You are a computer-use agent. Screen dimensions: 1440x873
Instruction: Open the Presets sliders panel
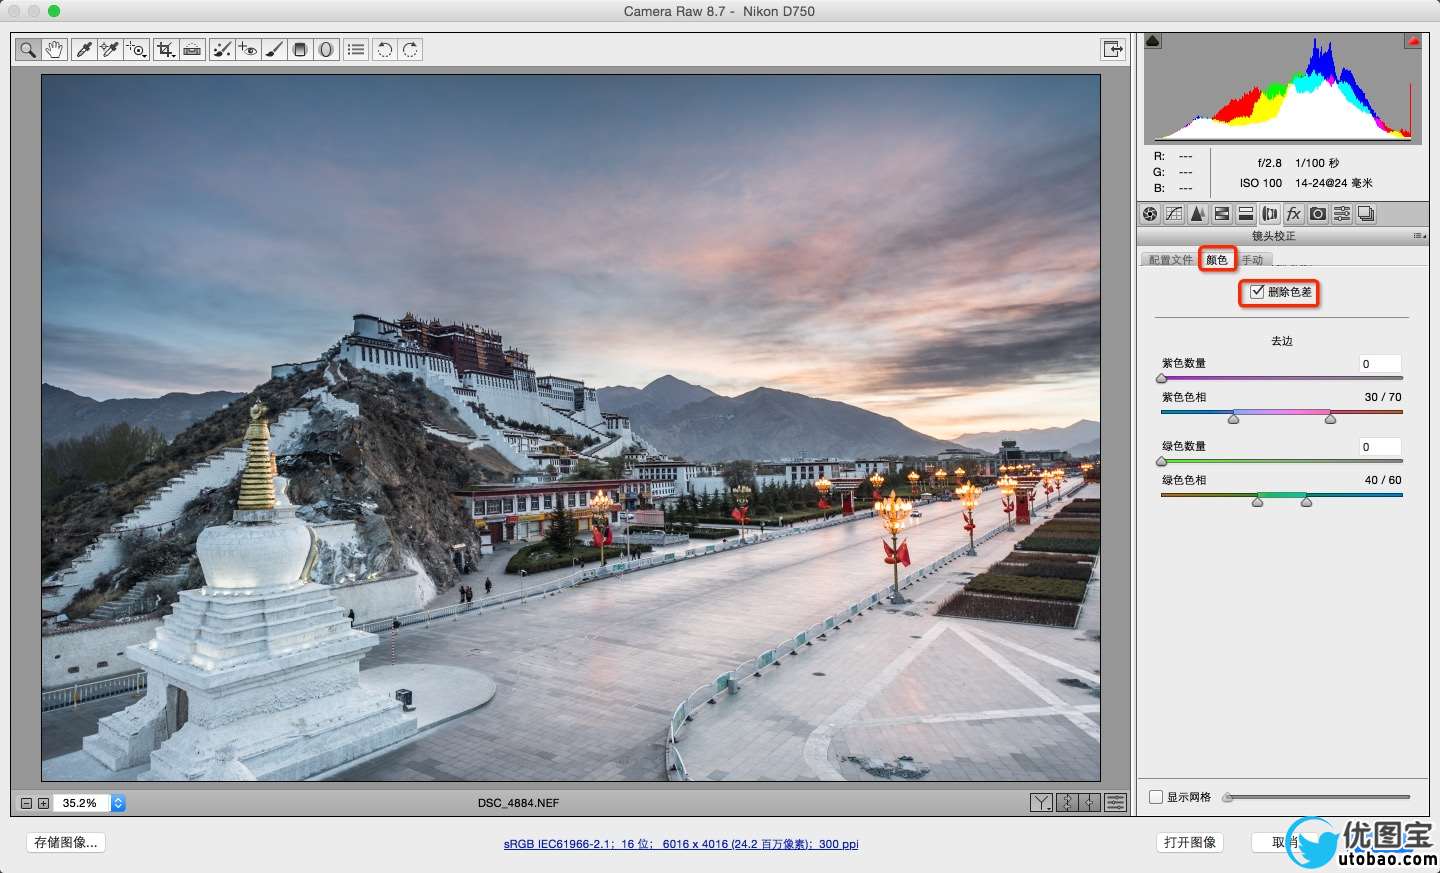pyautogui.click(x=1342, y=214)
